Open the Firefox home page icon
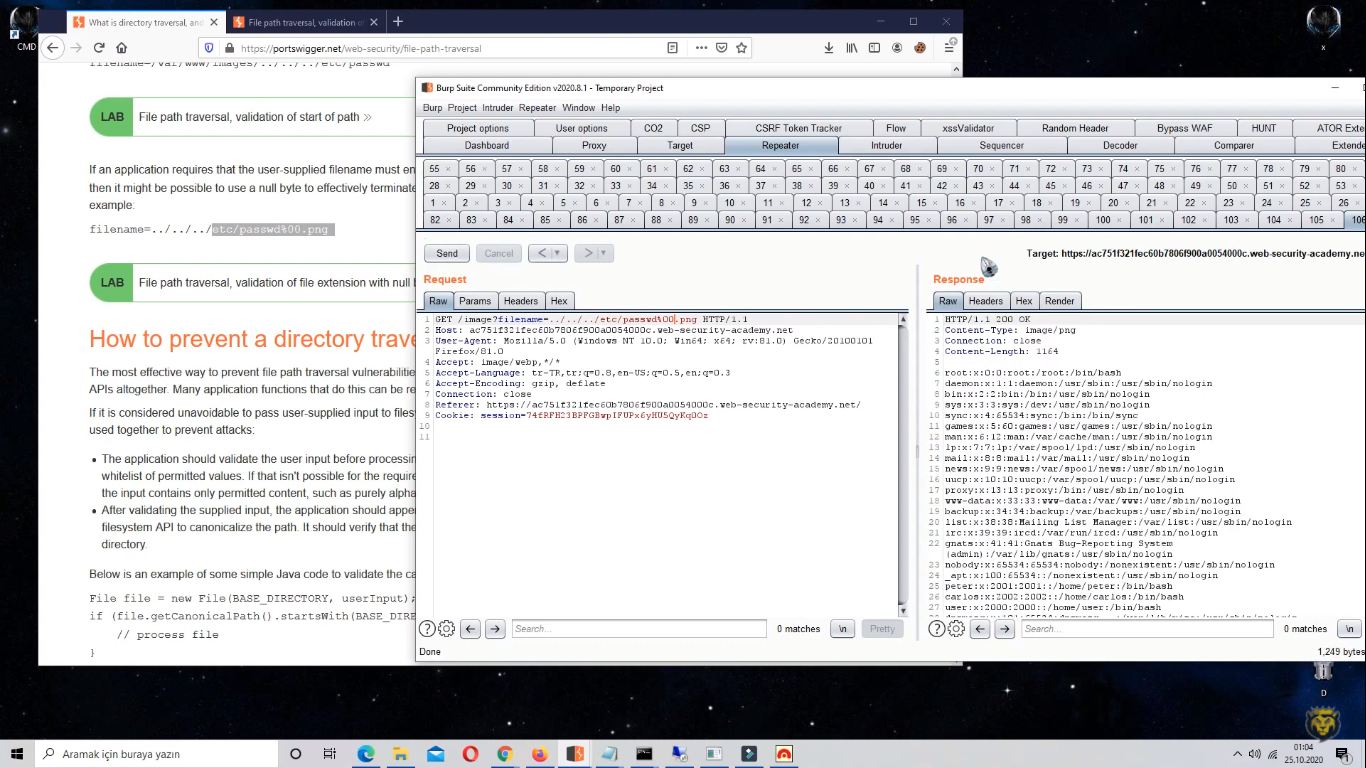The width and height of the screenshot is (1366, 768). point(122,47)
